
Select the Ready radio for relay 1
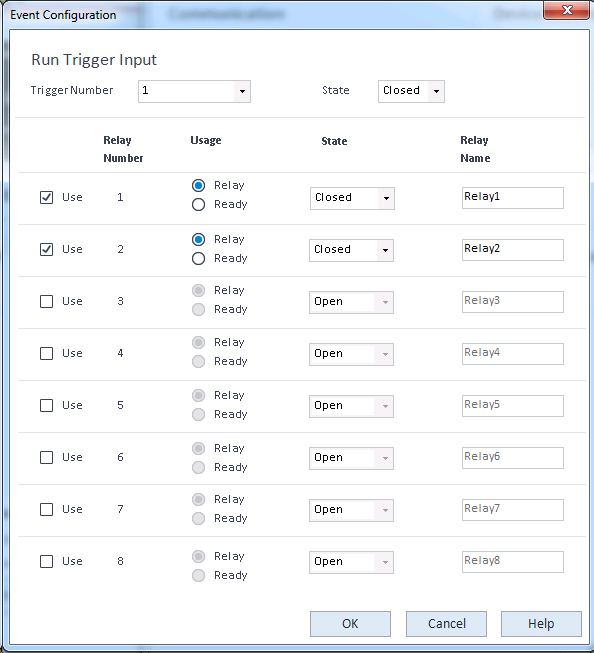(198, 204)
